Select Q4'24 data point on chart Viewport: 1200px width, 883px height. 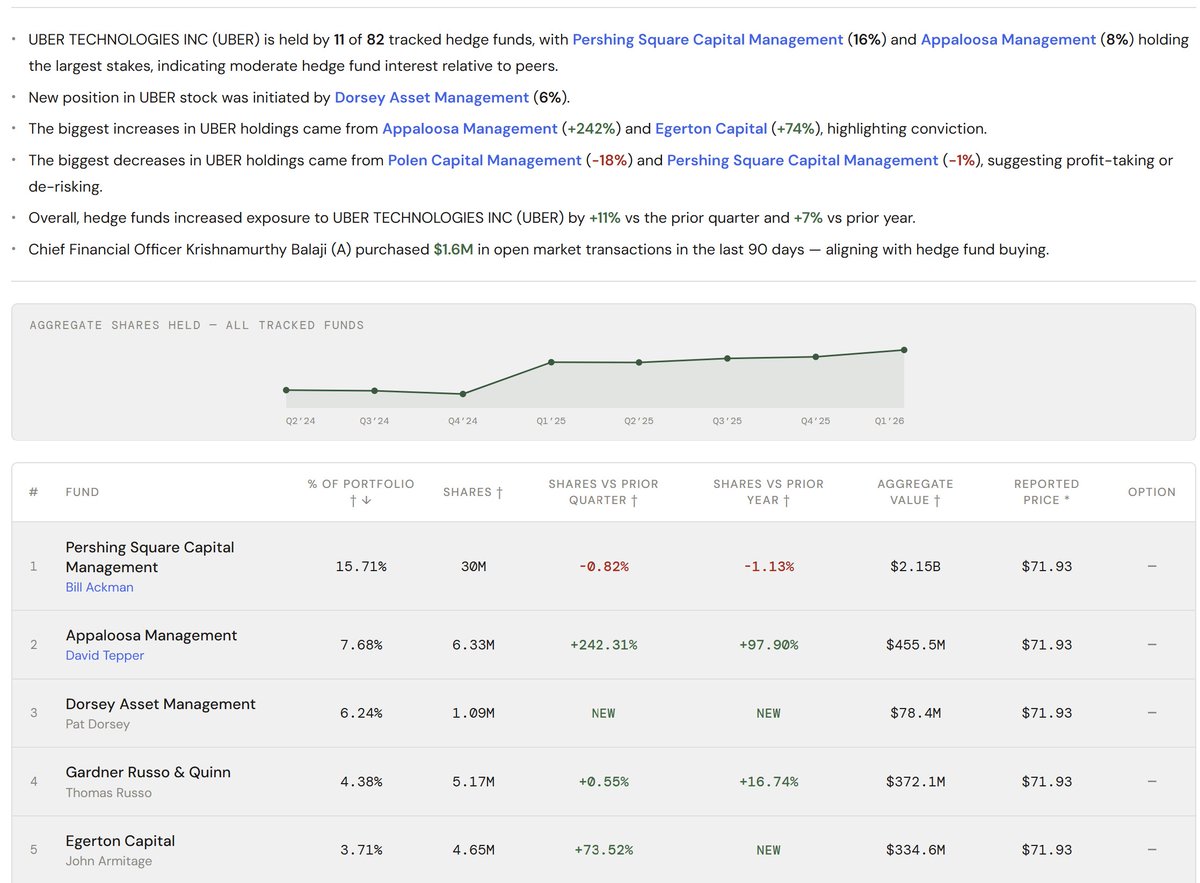click(462, 394)
